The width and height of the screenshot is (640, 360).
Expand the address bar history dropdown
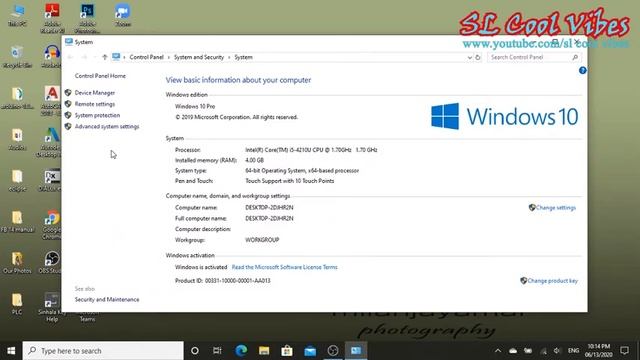[x=469, y=58]
